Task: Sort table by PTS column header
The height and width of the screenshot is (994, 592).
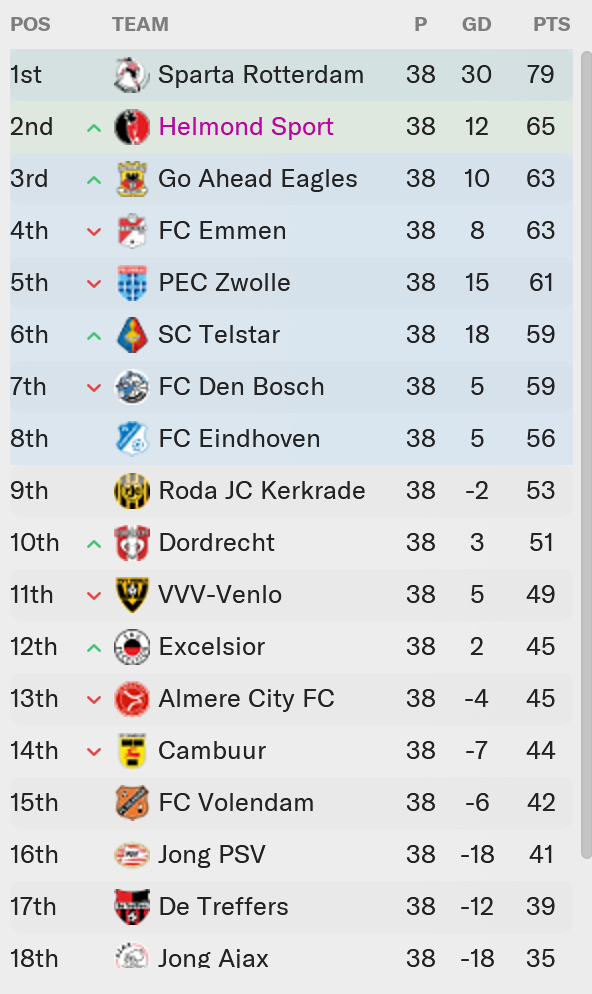Action: pos(551,24)
